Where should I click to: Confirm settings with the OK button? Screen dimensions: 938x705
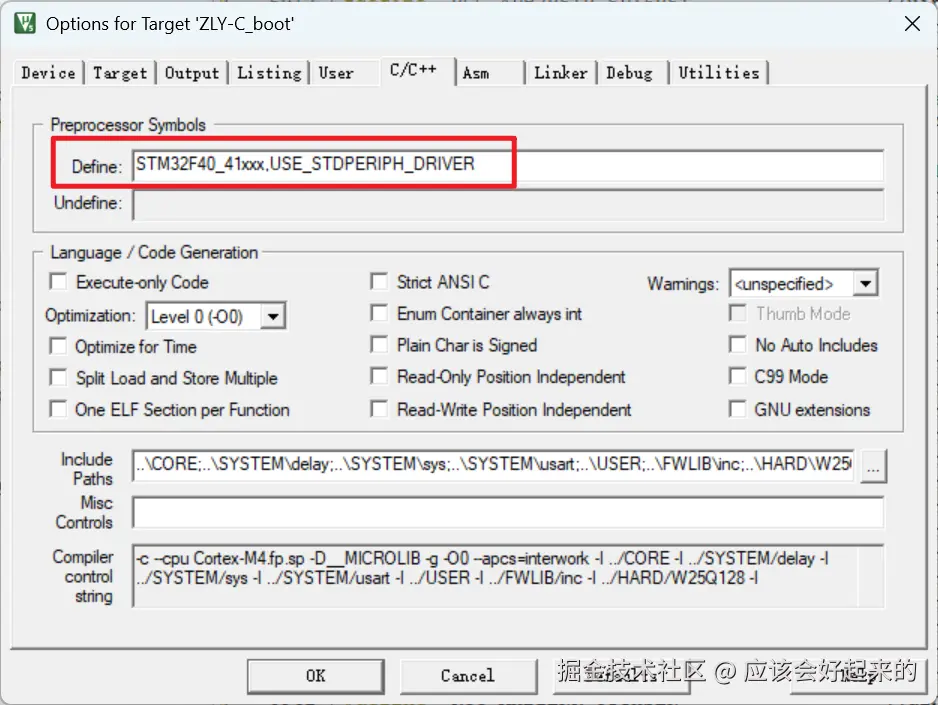pos(316,676)
